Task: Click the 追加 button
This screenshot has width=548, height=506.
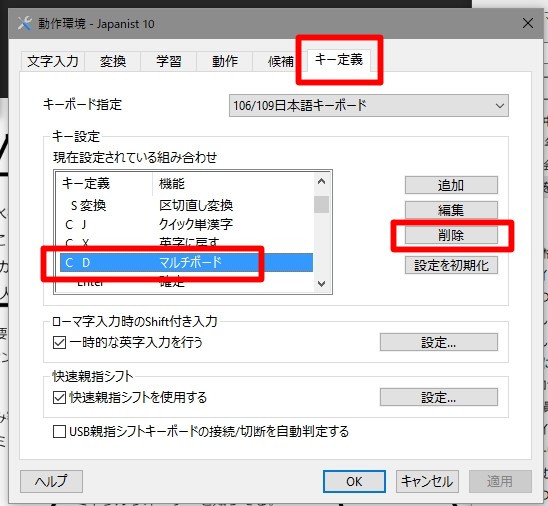Action: tap(451, 185)
